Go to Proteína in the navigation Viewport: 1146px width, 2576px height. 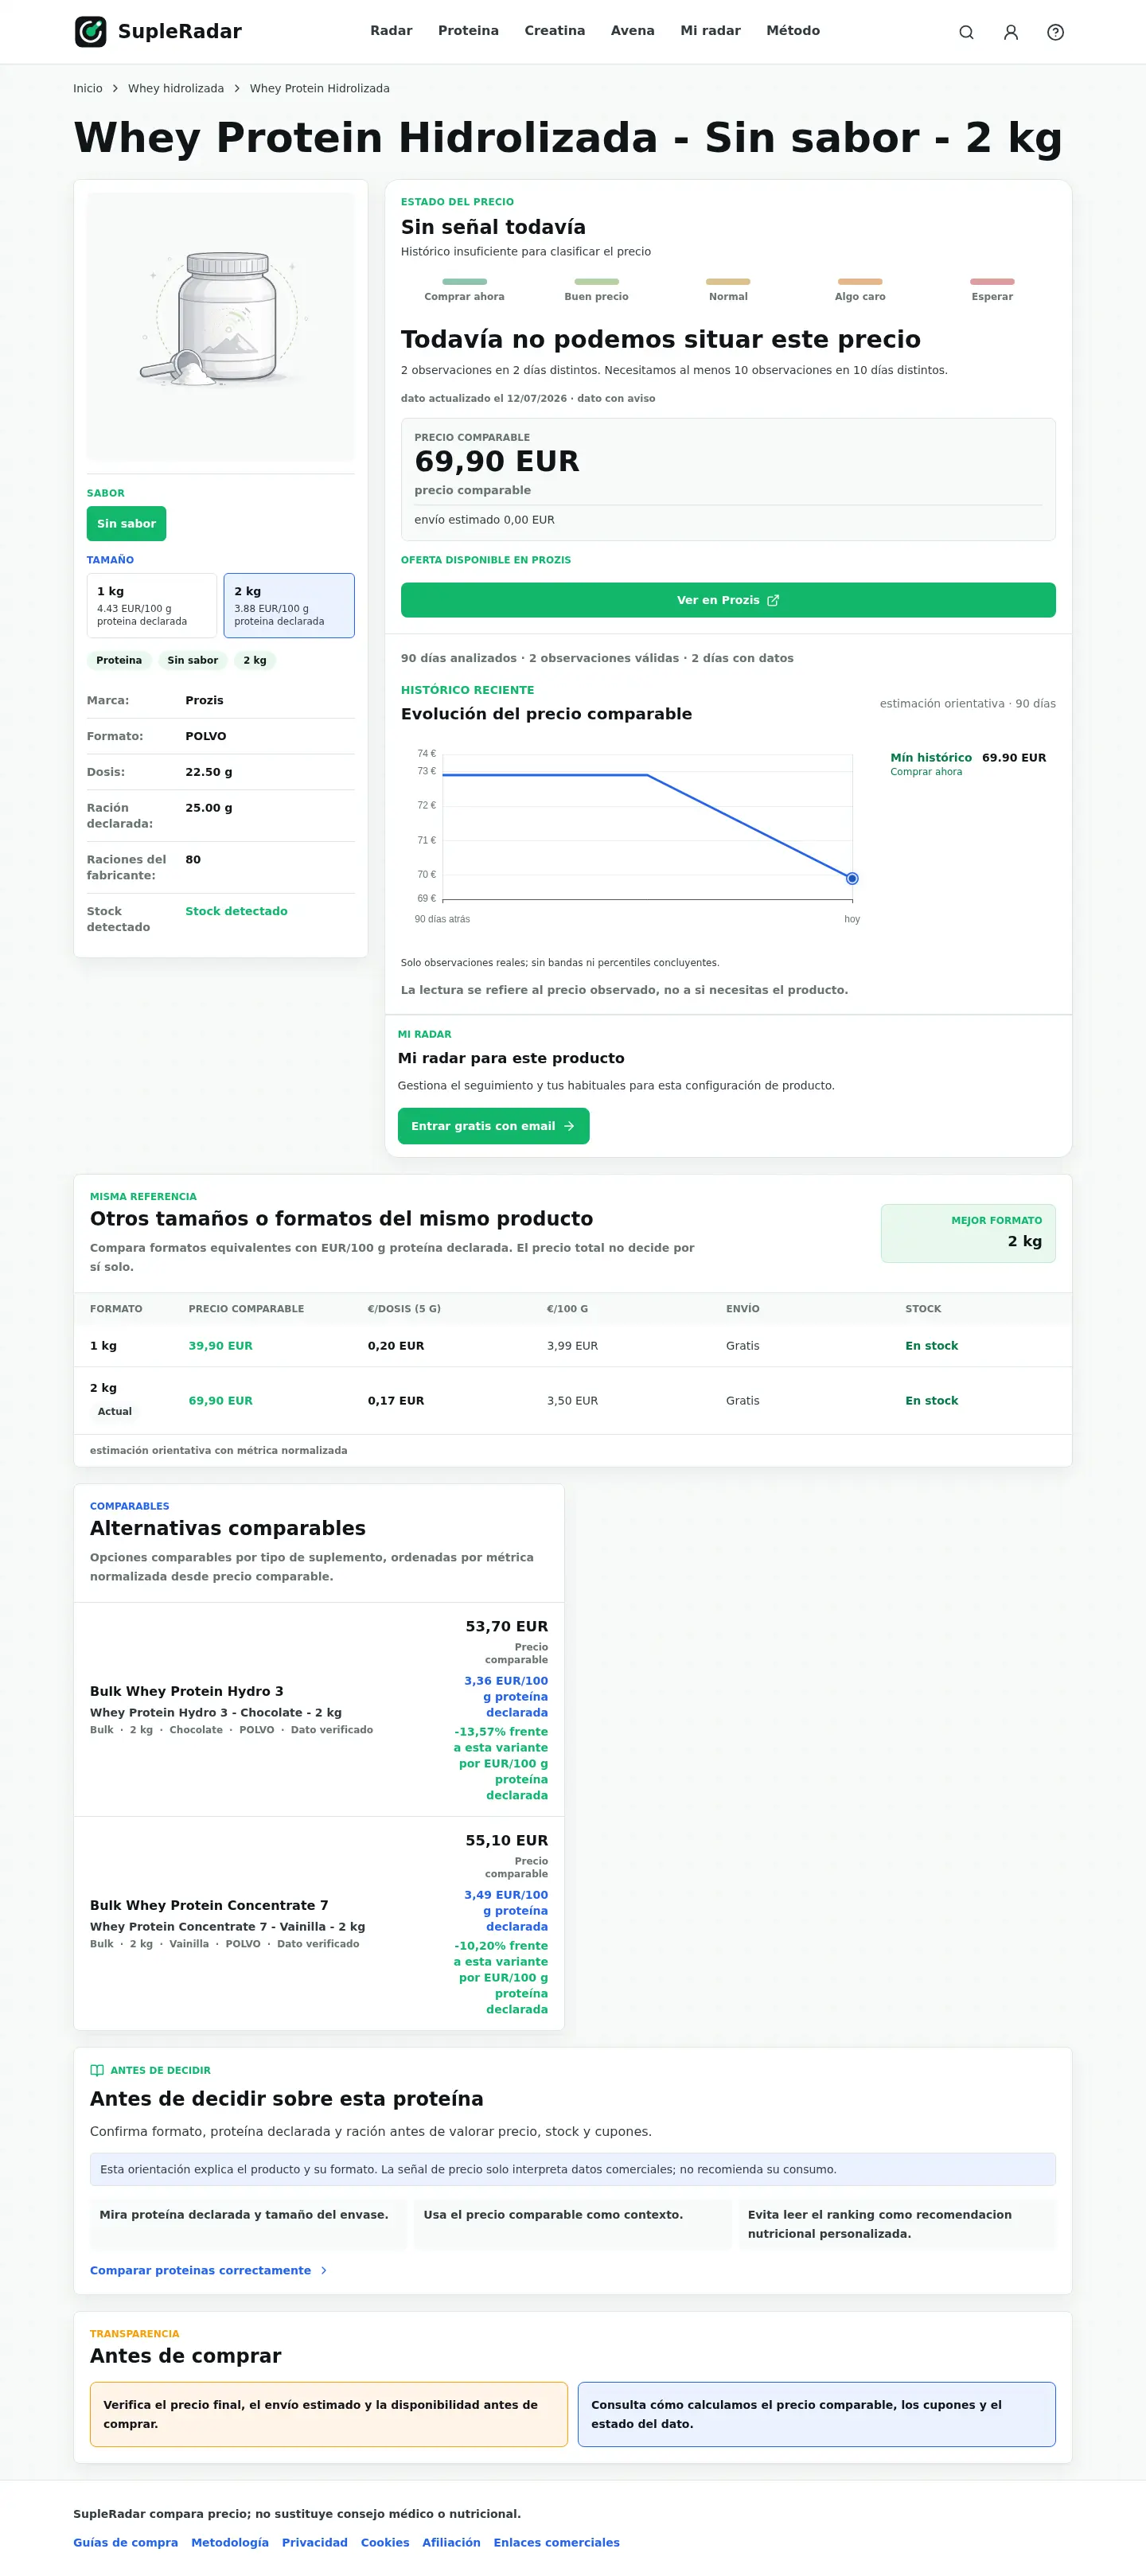(x=468, y=31)
